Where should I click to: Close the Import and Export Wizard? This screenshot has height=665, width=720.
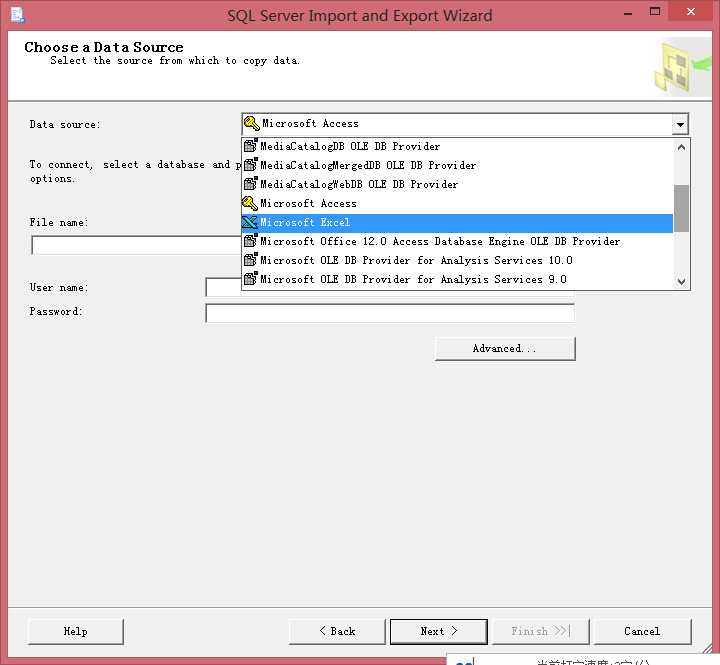point(691,12)
